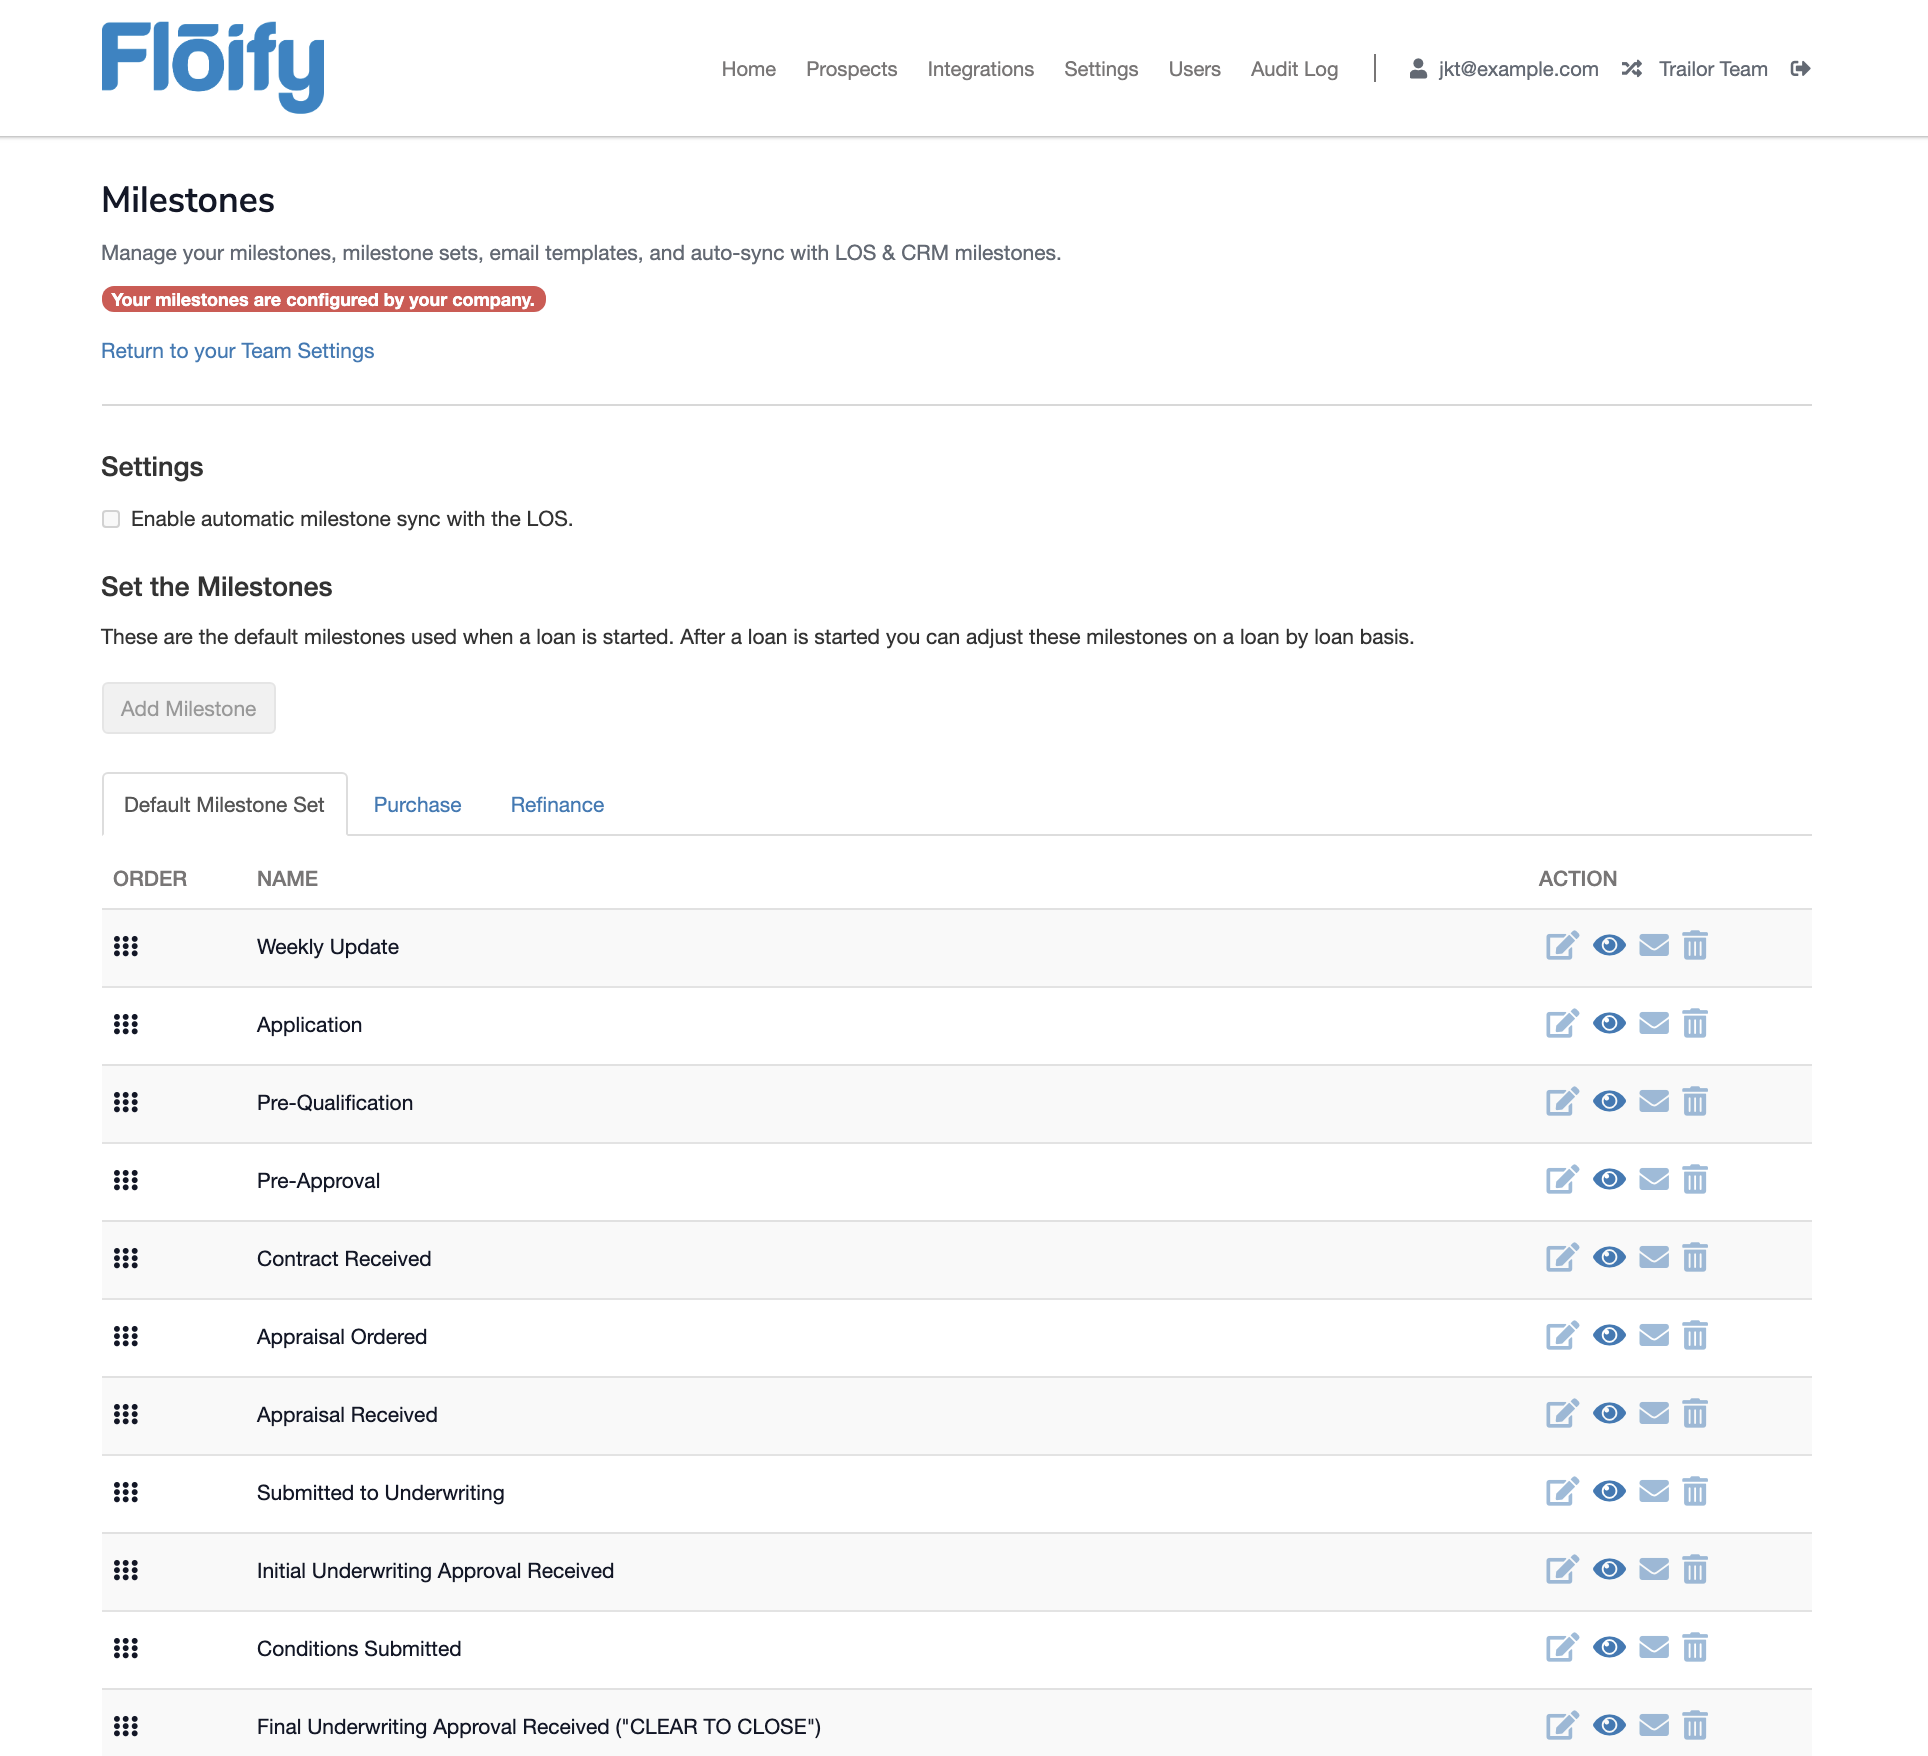Edit the Pre-Approval milestone
The image size is (1928, 1756).
(1561, 1180)
